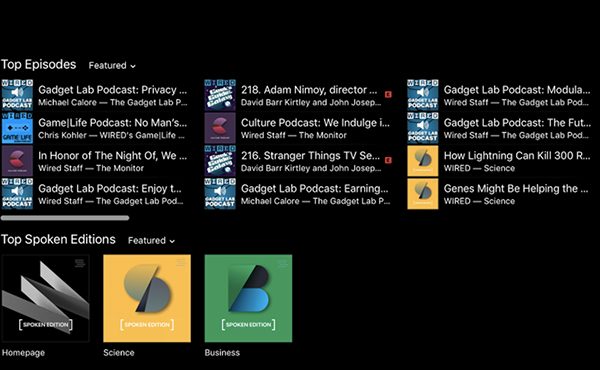Screen dimensions: 600x370
Task: Open episode Culture Podcast: We Indulge
Action: tap(315, 123)
